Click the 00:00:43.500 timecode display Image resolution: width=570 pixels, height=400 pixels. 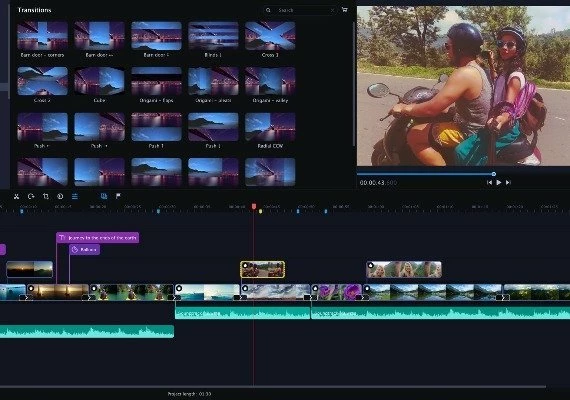(378, 183)
